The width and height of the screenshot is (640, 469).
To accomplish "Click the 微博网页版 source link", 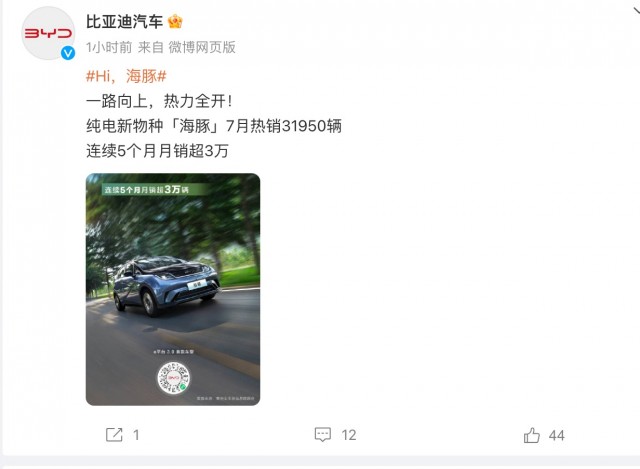I will coord(202,47).
